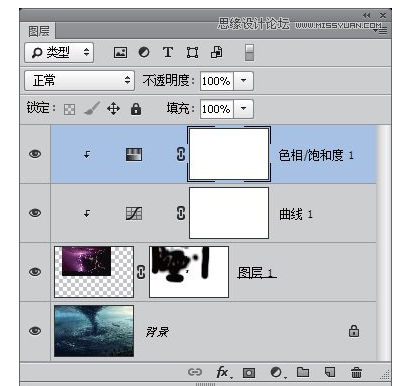Switch to the 图层 tab
The image size is (411, 386).
[x=38, y=31]
